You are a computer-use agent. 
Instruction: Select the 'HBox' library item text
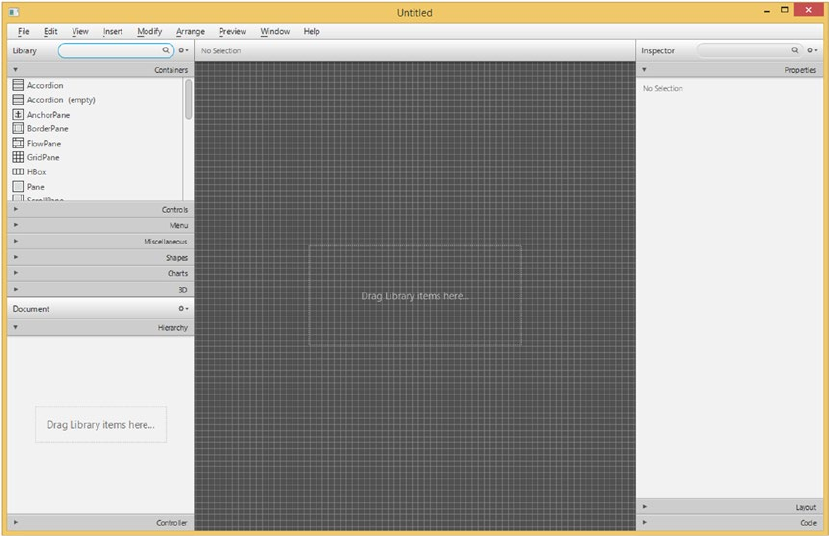pyautogui.click(x=36, y=172)
